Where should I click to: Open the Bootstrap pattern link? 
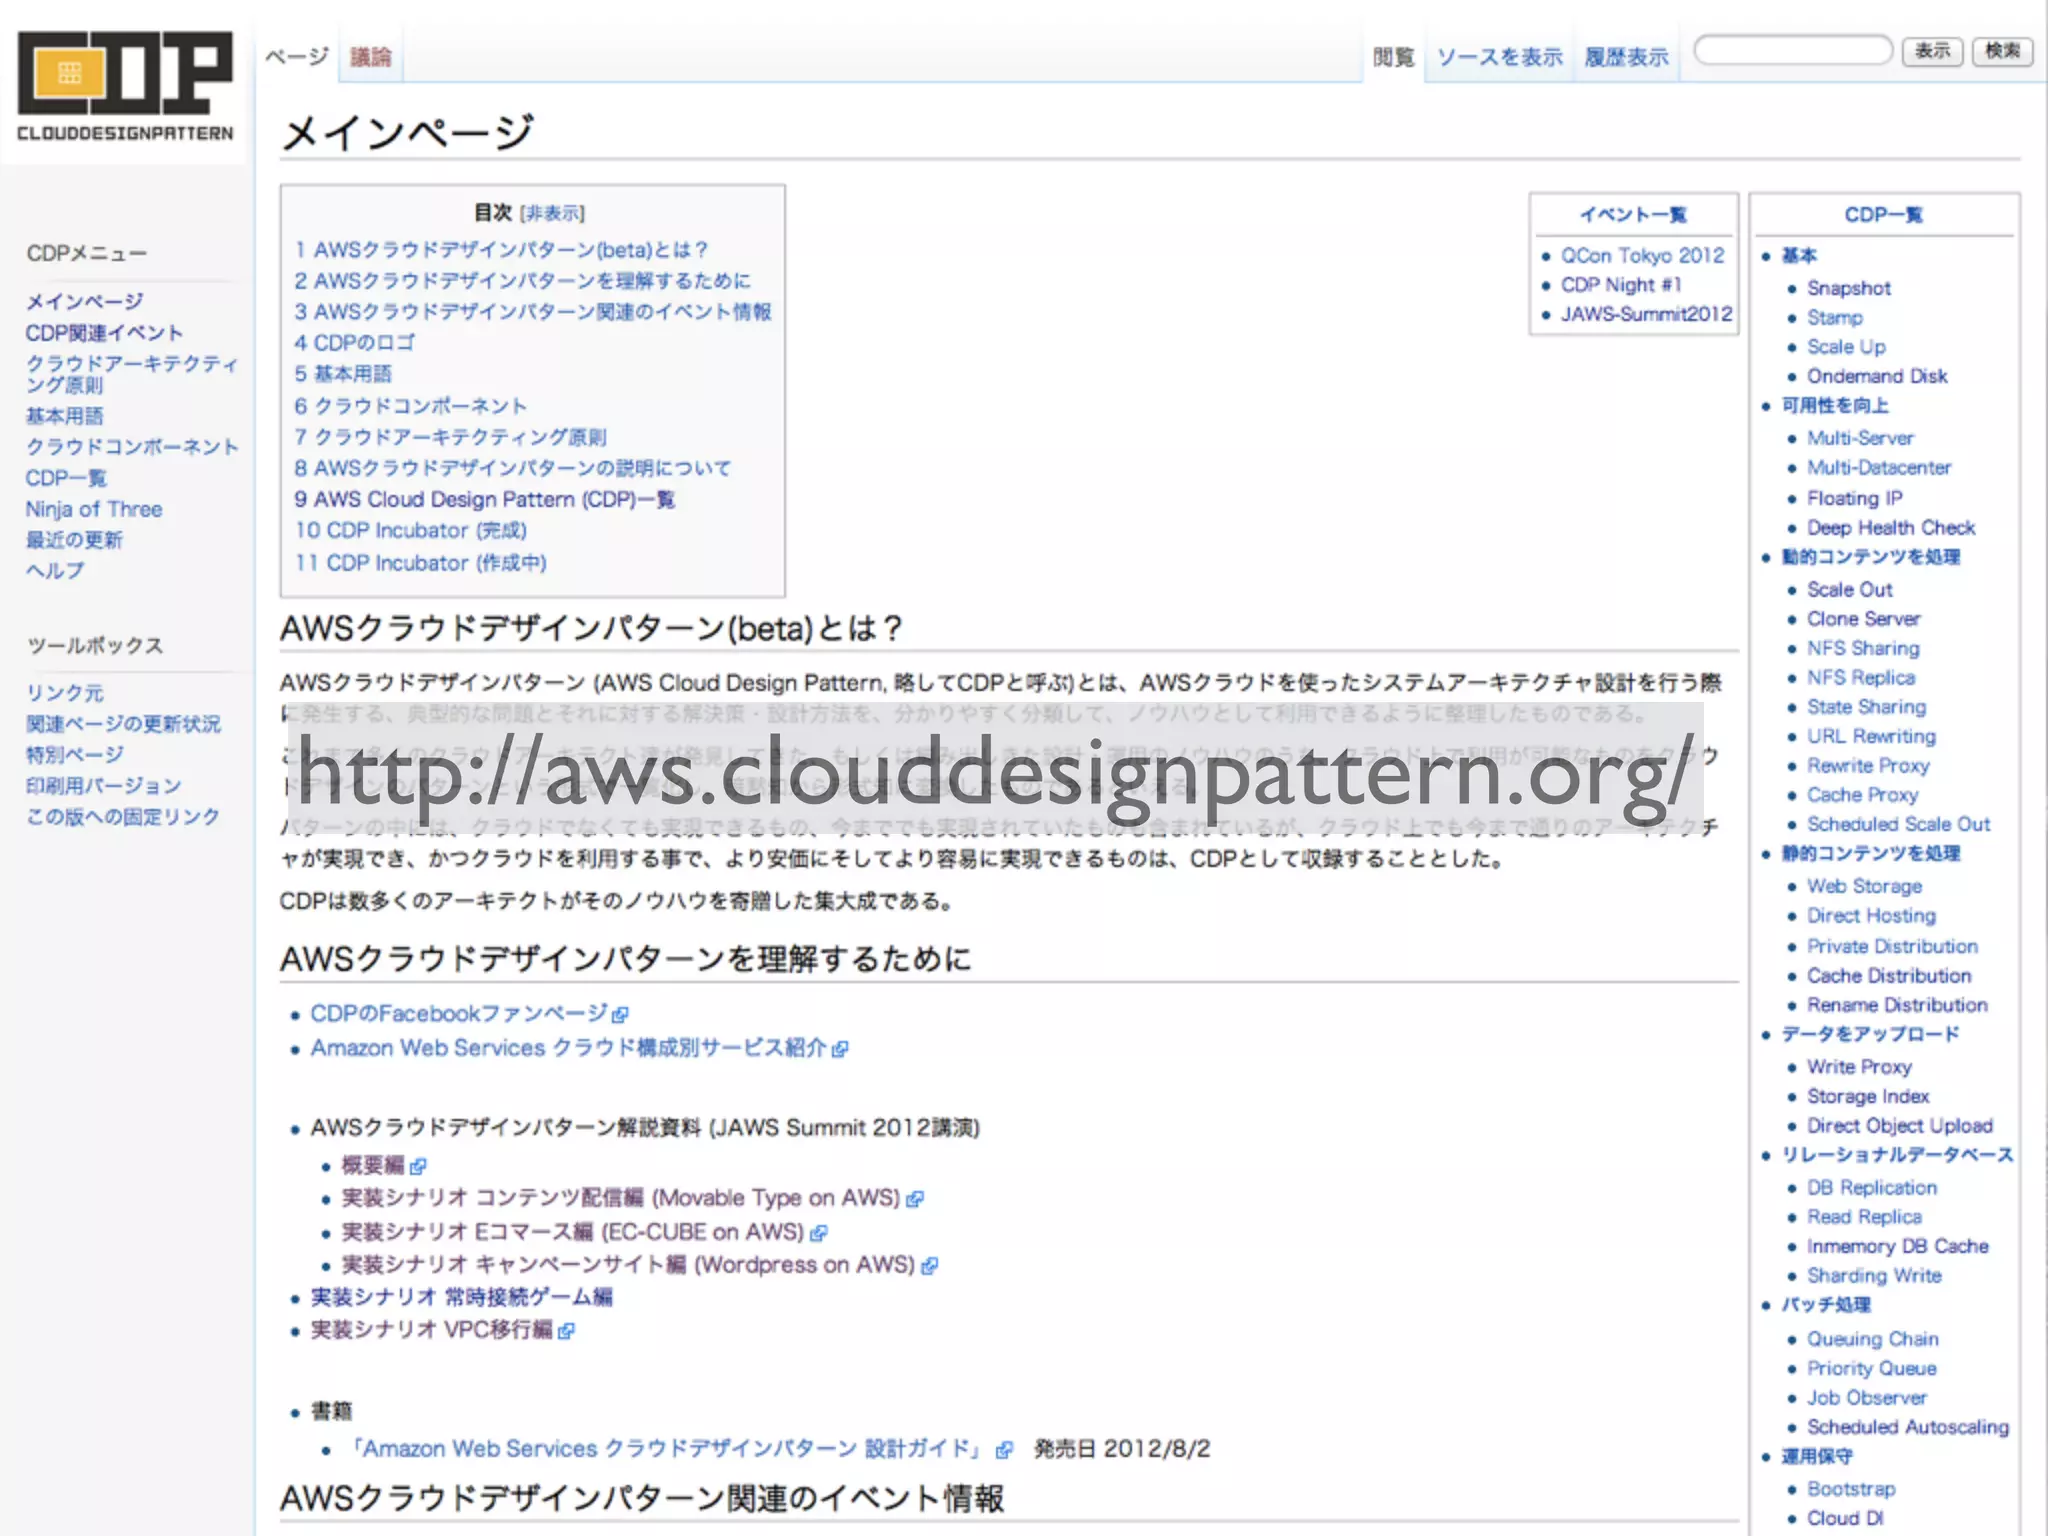click(1851, 1488)
